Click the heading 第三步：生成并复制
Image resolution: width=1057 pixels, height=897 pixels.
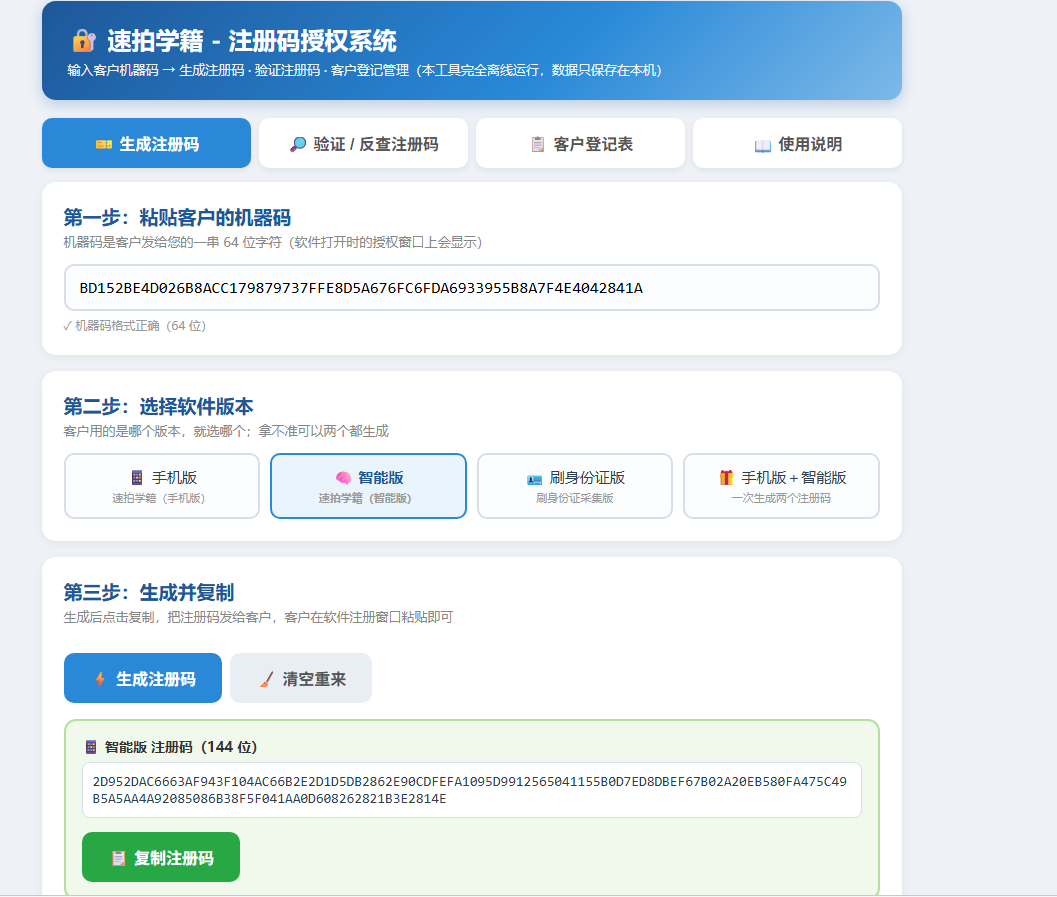[x=149, y=592]
